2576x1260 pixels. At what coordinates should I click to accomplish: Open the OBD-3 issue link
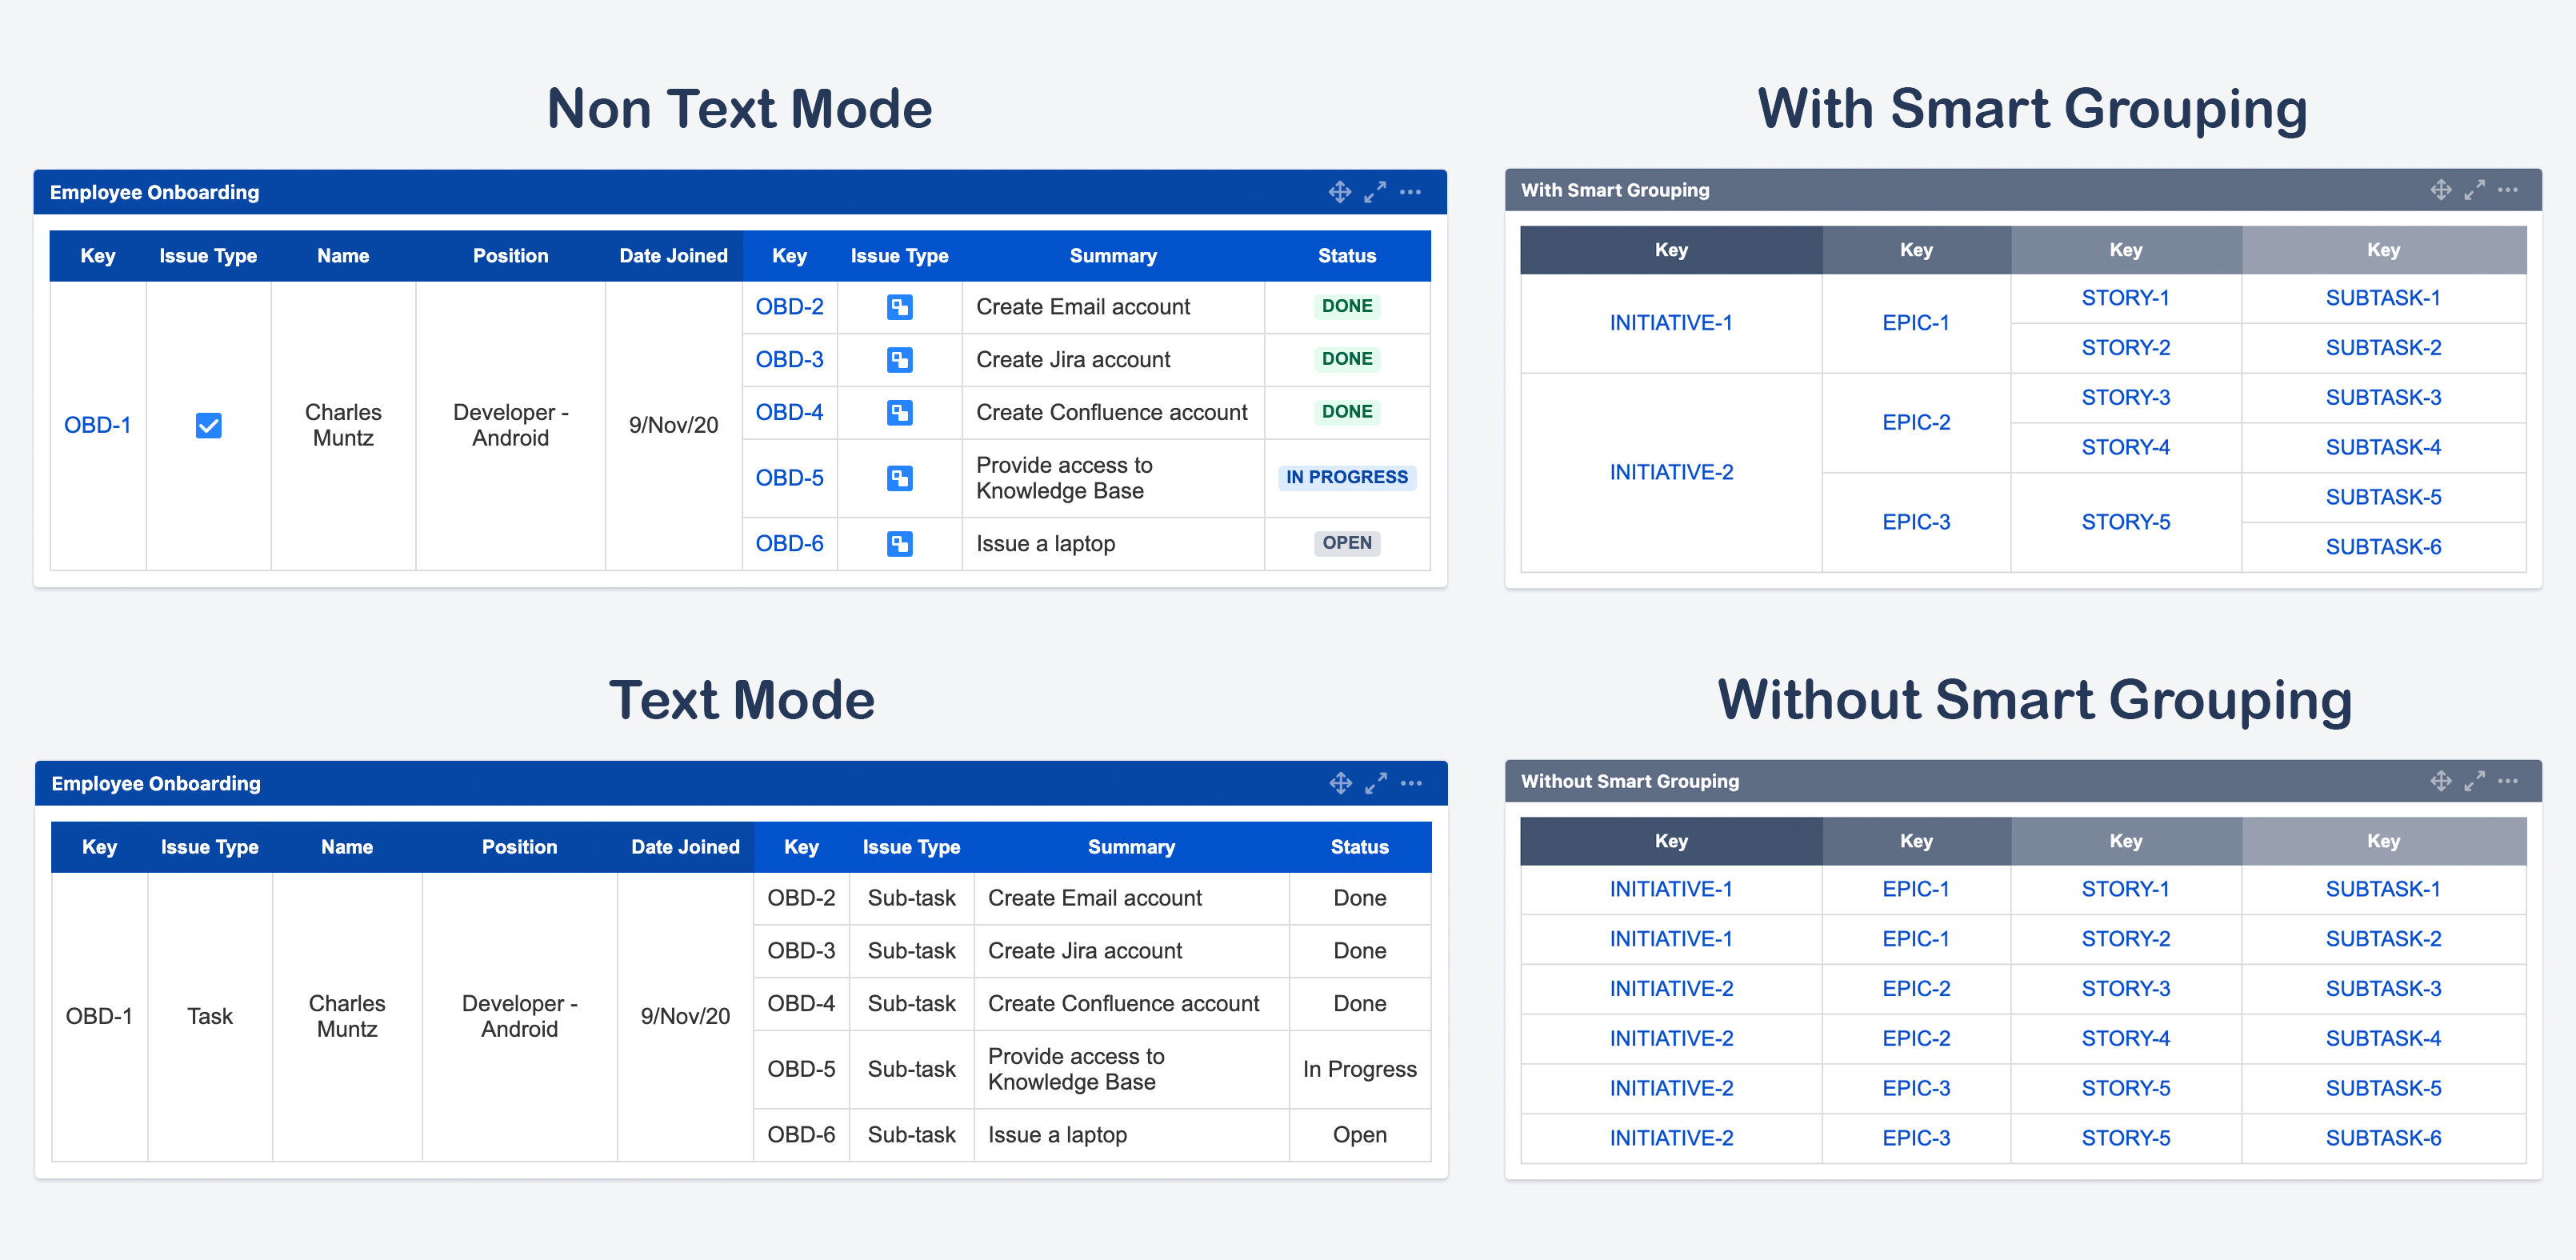pos(789,360)
